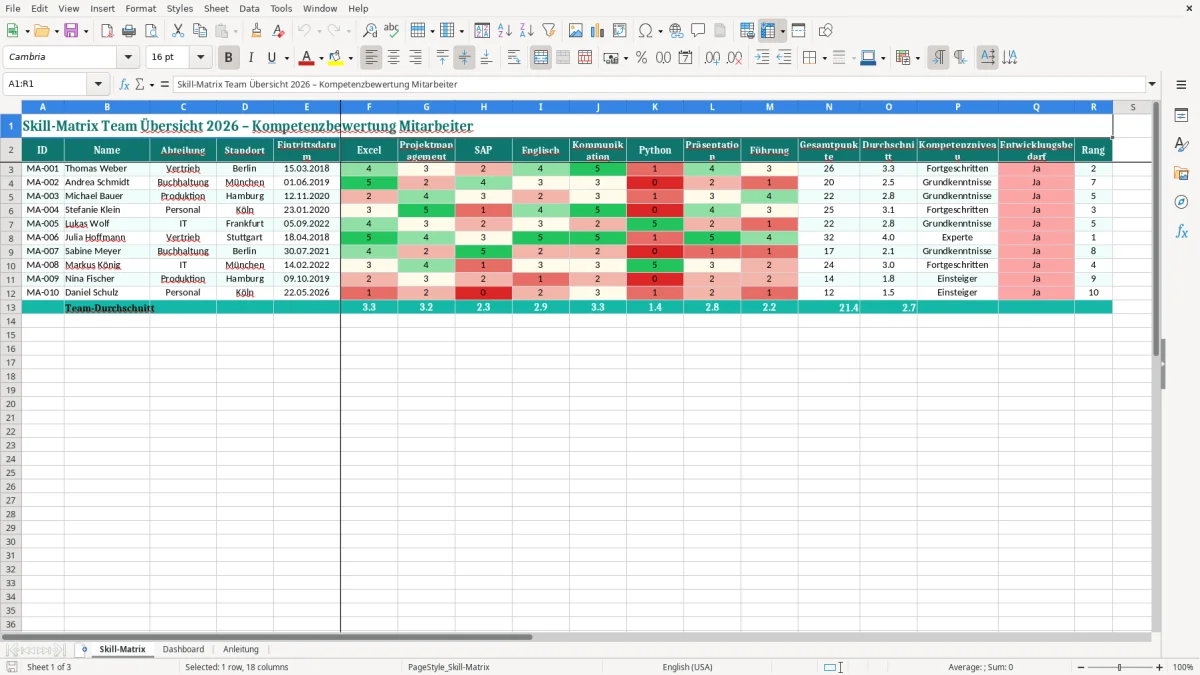Open font color dropdown arrow
The height and width of the screenshot is (675, 1200).
tap(321, 58)
